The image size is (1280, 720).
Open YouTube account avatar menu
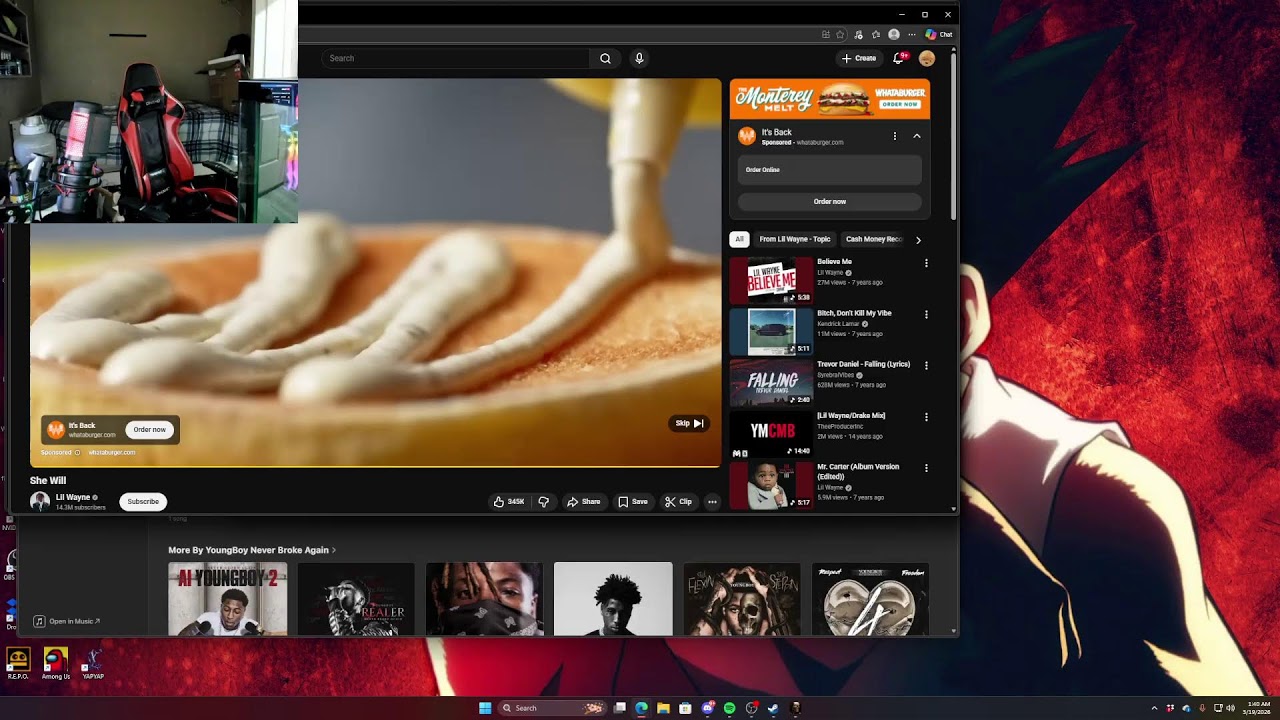point(927,58)
